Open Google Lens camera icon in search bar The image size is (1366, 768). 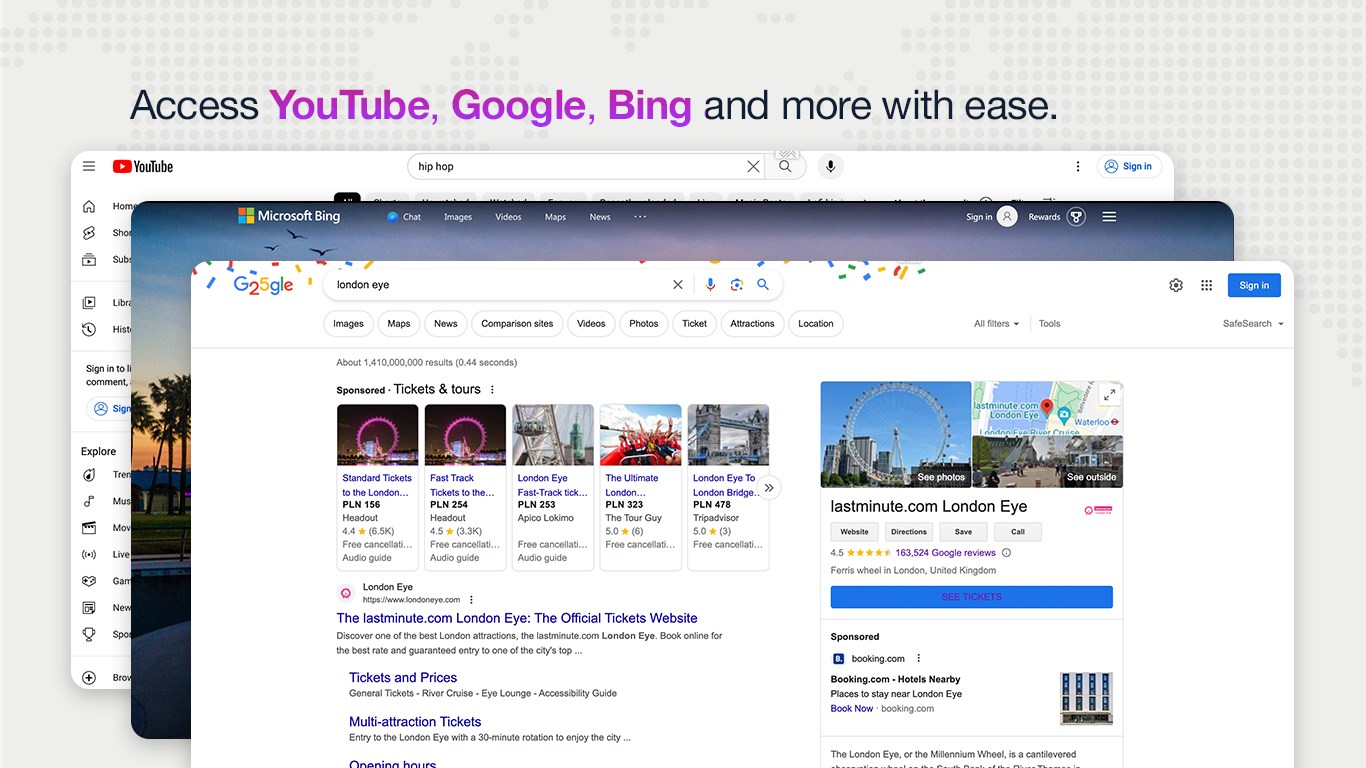click(737, 284)
